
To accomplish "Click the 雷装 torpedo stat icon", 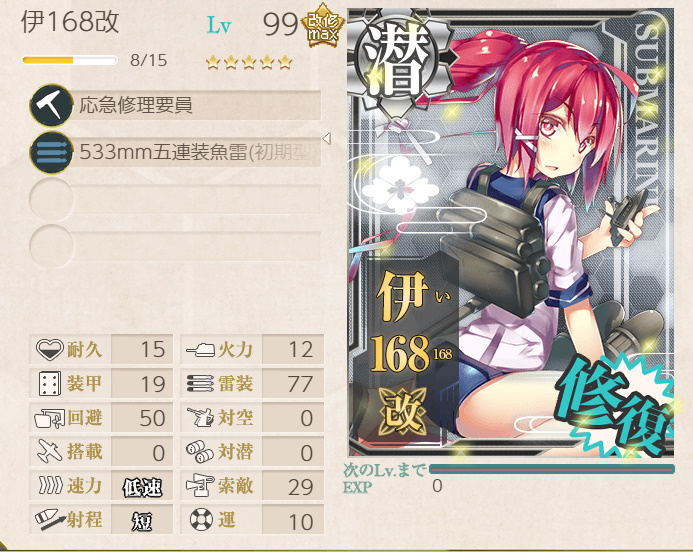I will coord(200,384).
